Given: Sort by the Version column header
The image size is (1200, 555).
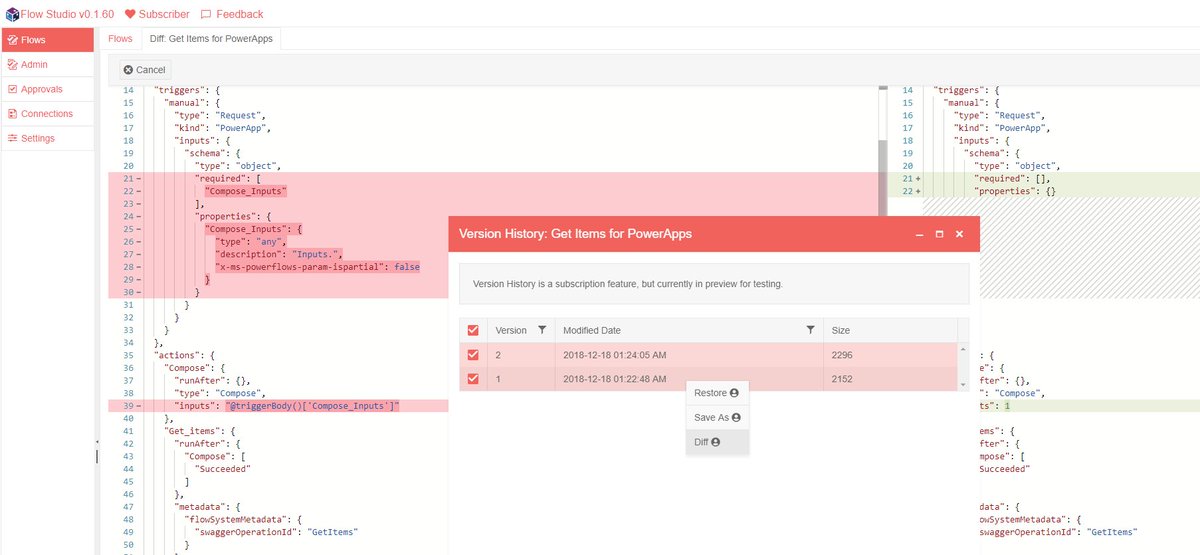Looking at the screenshot, I should click(x=511, y=330).
